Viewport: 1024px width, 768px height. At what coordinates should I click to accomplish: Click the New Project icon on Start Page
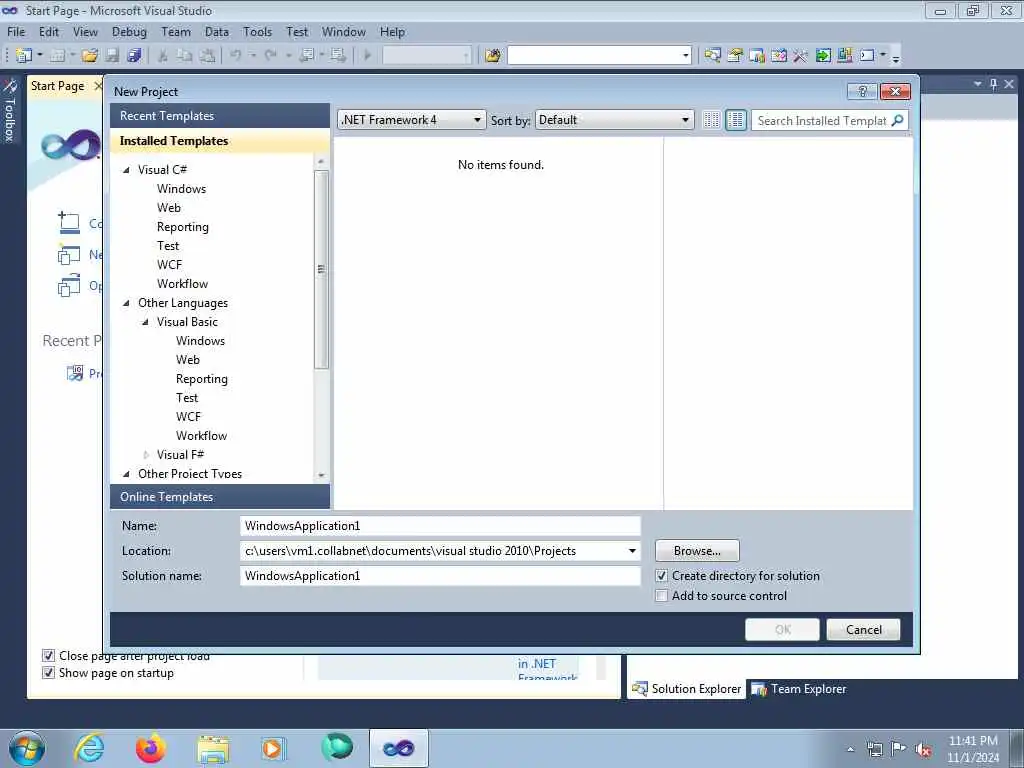[x=69, y=254]
